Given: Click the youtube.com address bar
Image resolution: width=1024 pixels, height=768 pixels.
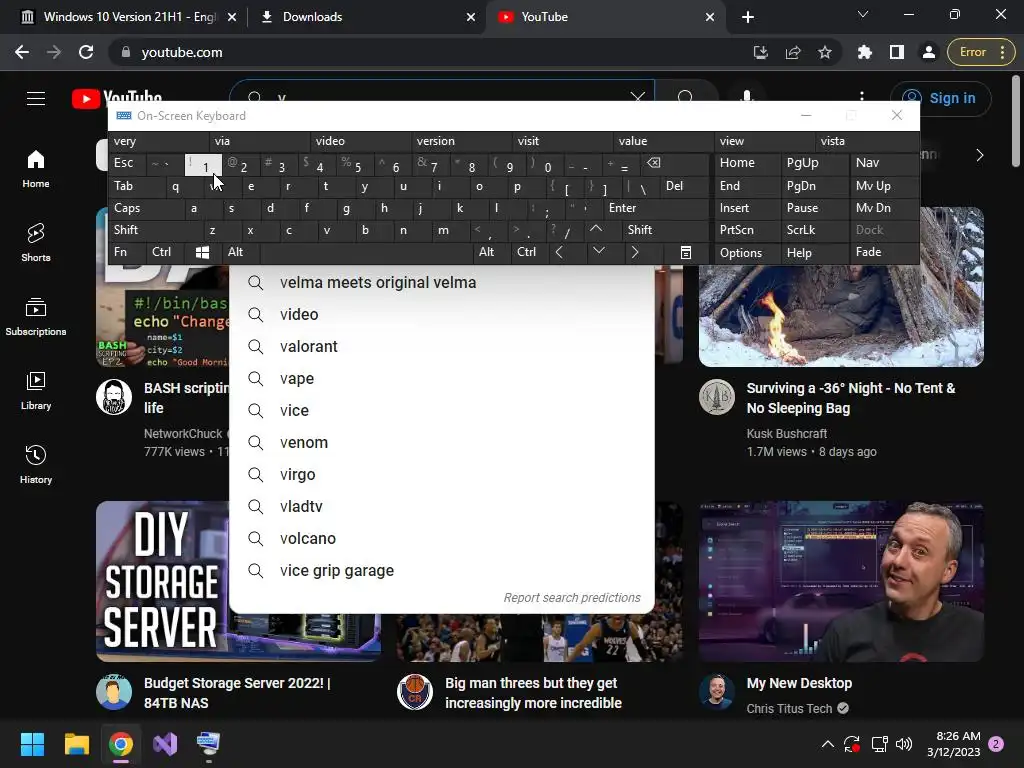Looking at the screenshot, I should [431, 52].
